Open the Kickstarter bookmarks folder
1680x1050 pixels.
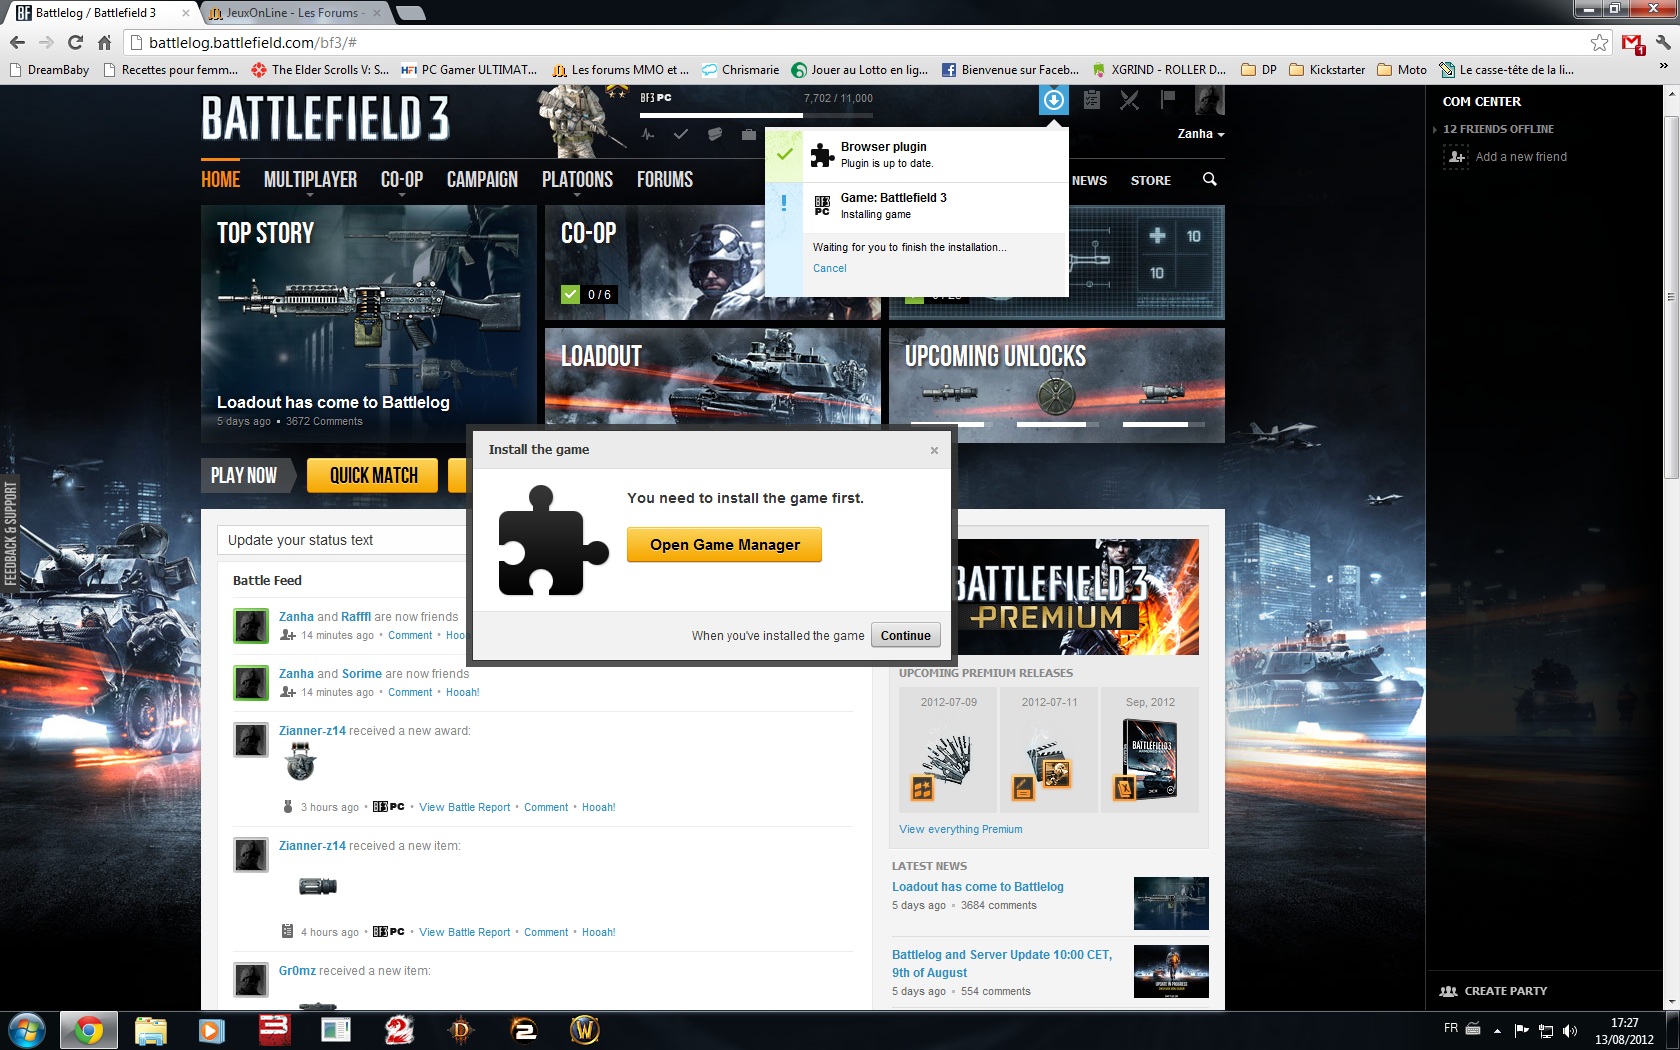1327,70
